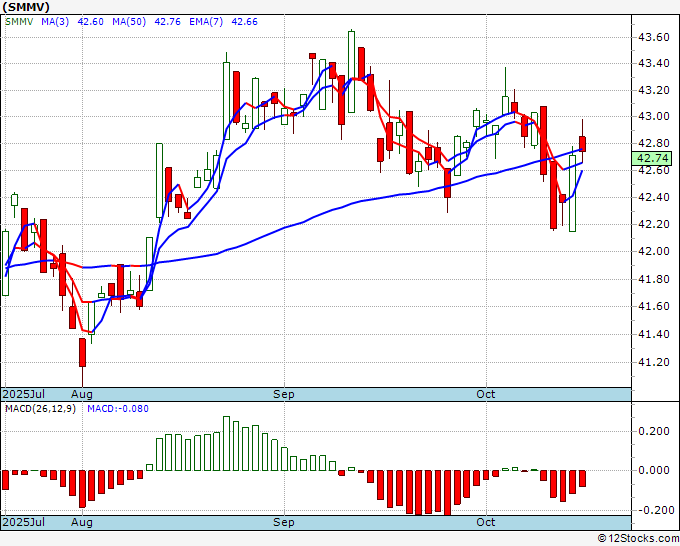
Task: Click the 42.20 price axis label
Action: 653,225
